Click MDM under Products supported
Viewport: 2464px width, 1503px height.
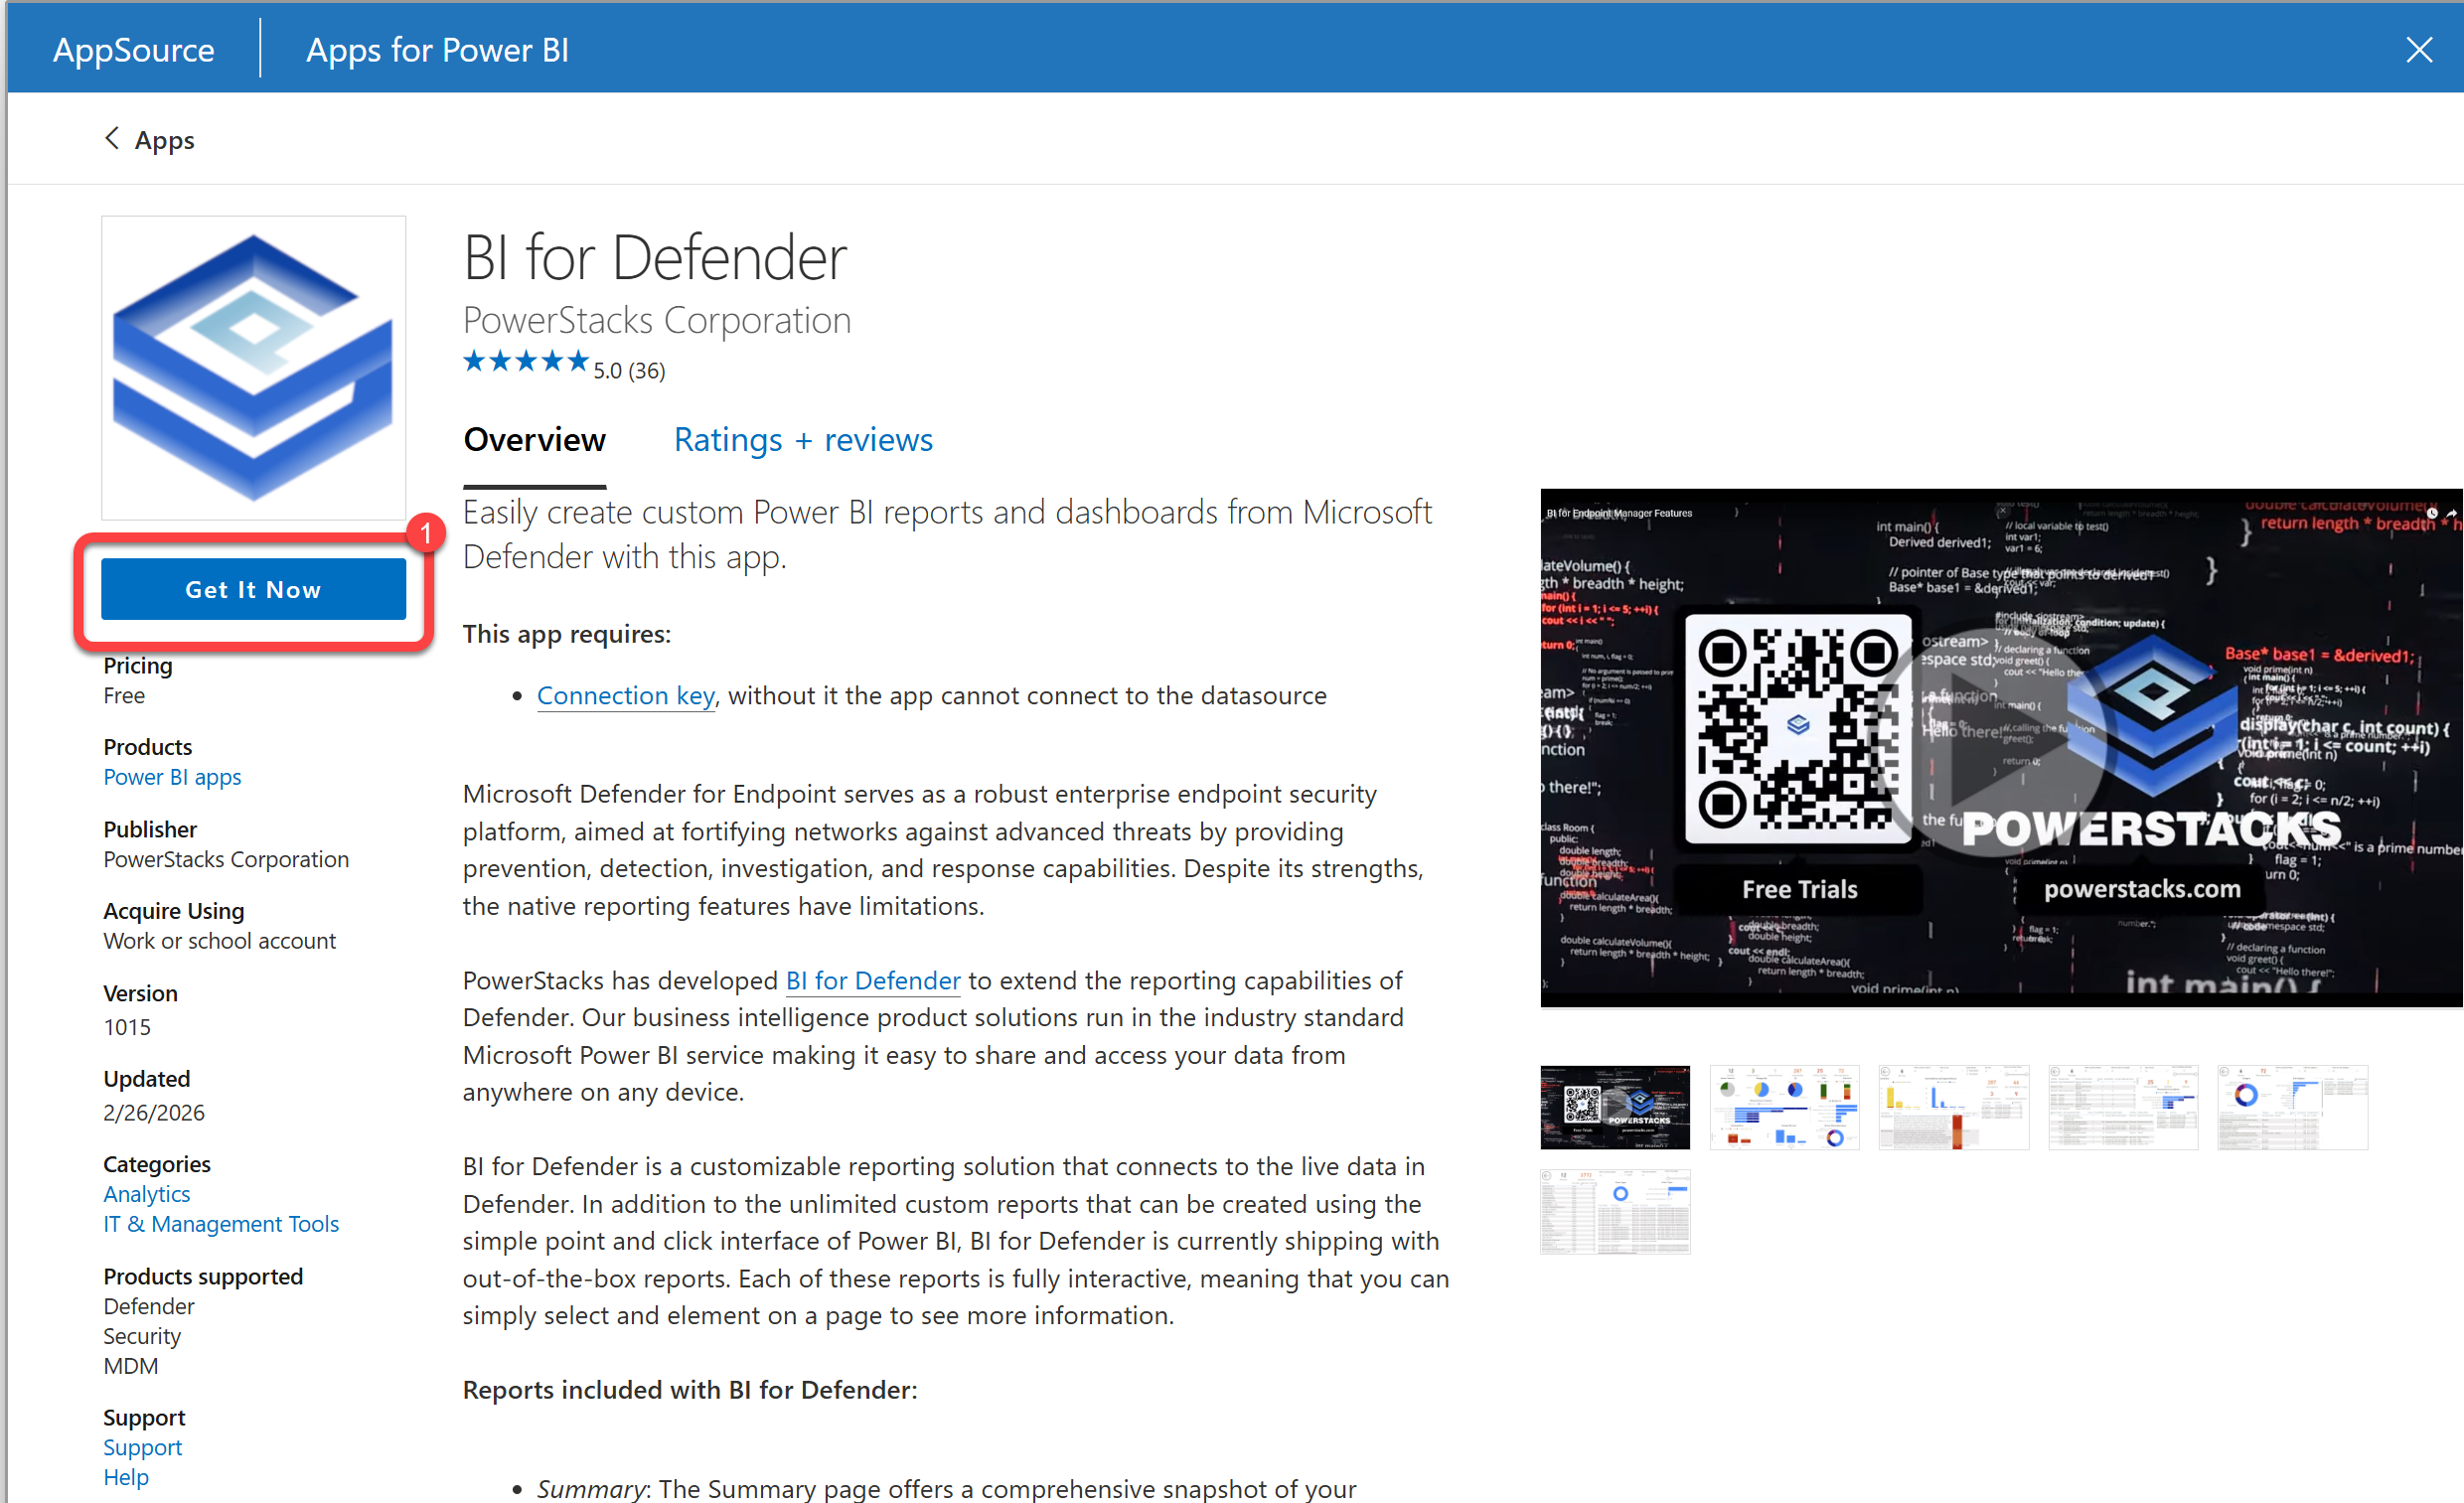tap(130, 1366)
